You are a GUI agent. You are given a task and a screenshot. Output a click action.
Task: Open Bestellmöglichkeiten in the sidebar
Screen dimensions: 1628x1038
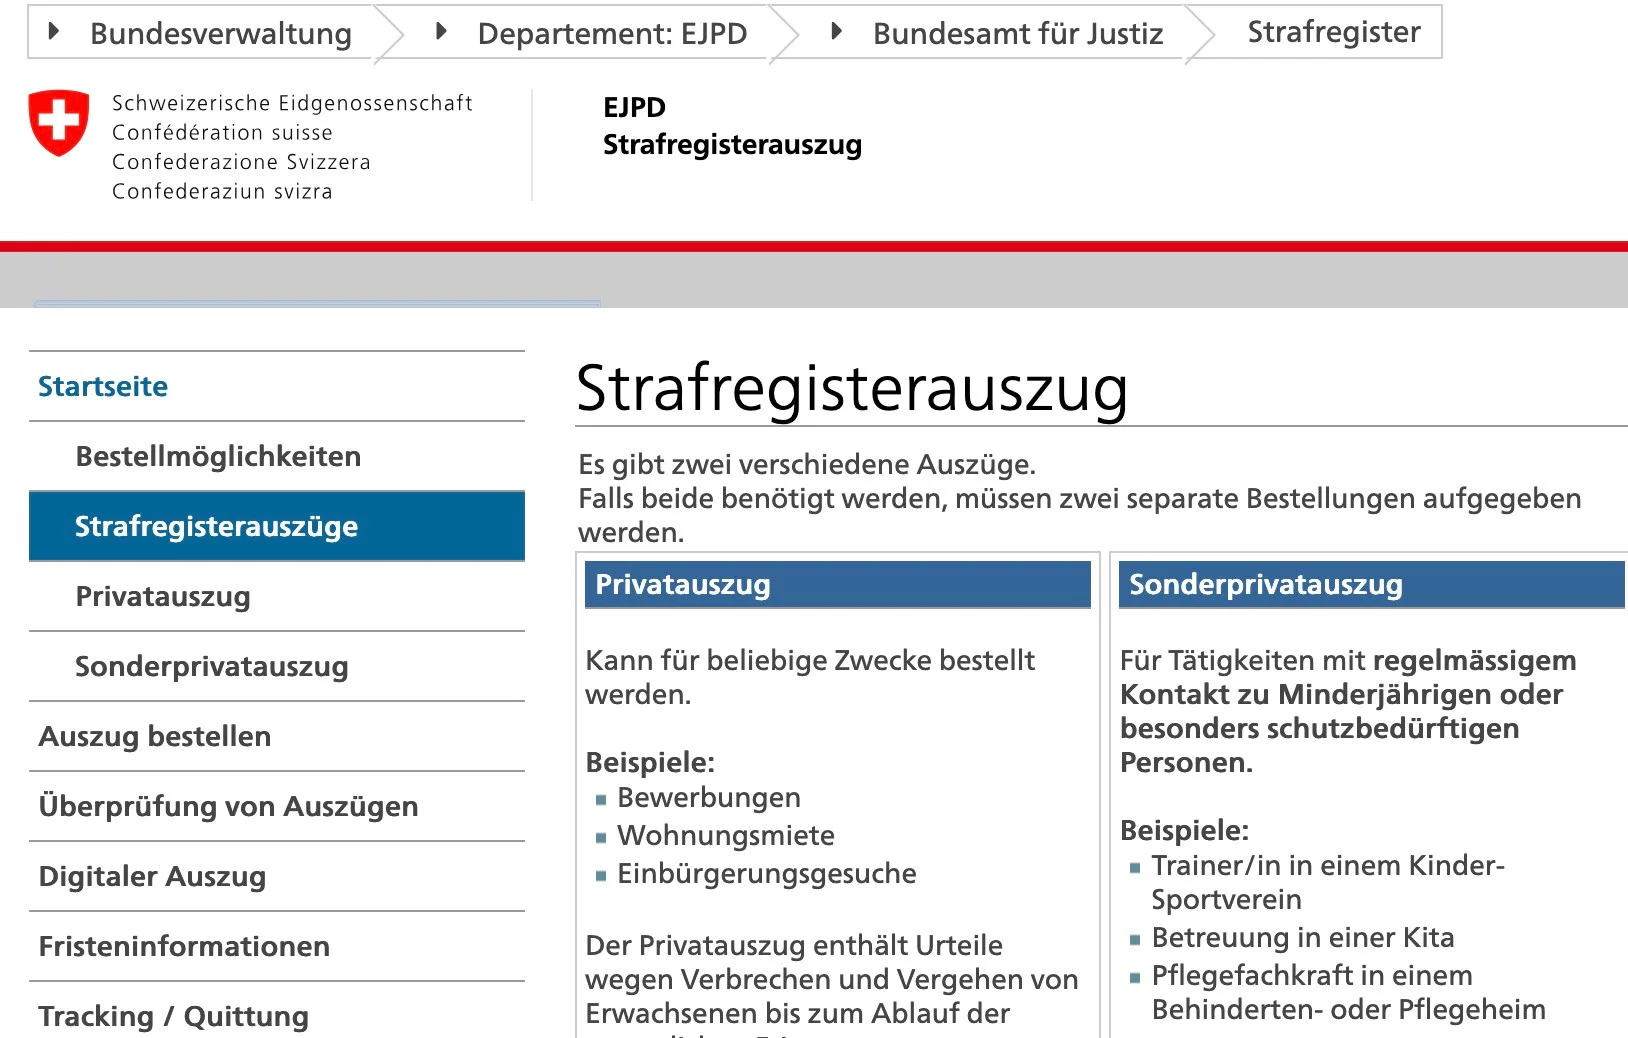[277, 456]
